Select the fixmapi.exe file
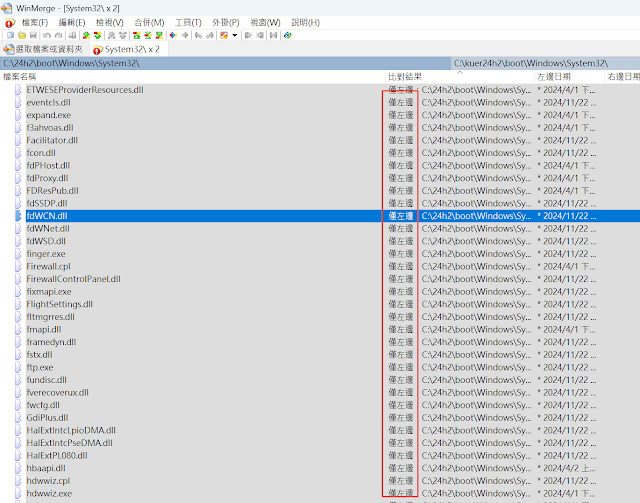The image size is (640, 503). 49,292
